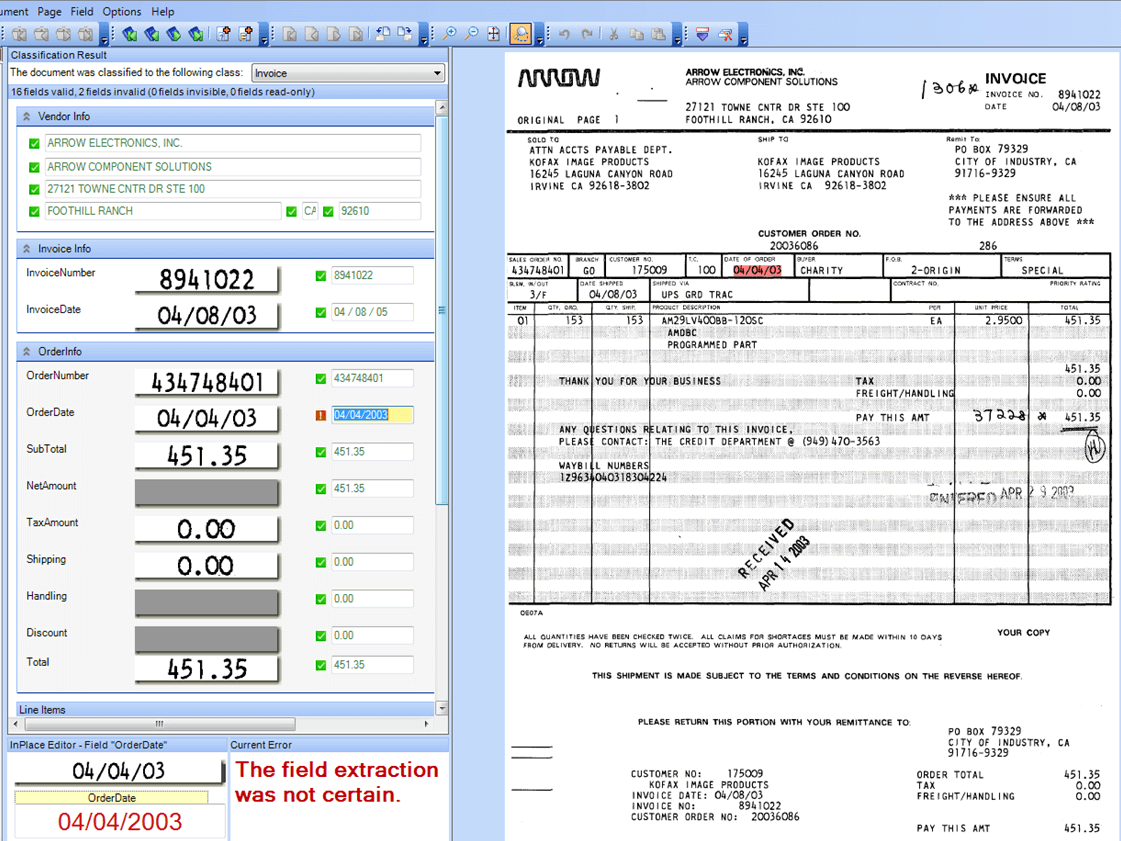Click the Redo arrow icon
The width and height of the screenshot is (1121, 841).
click(587, 34)
